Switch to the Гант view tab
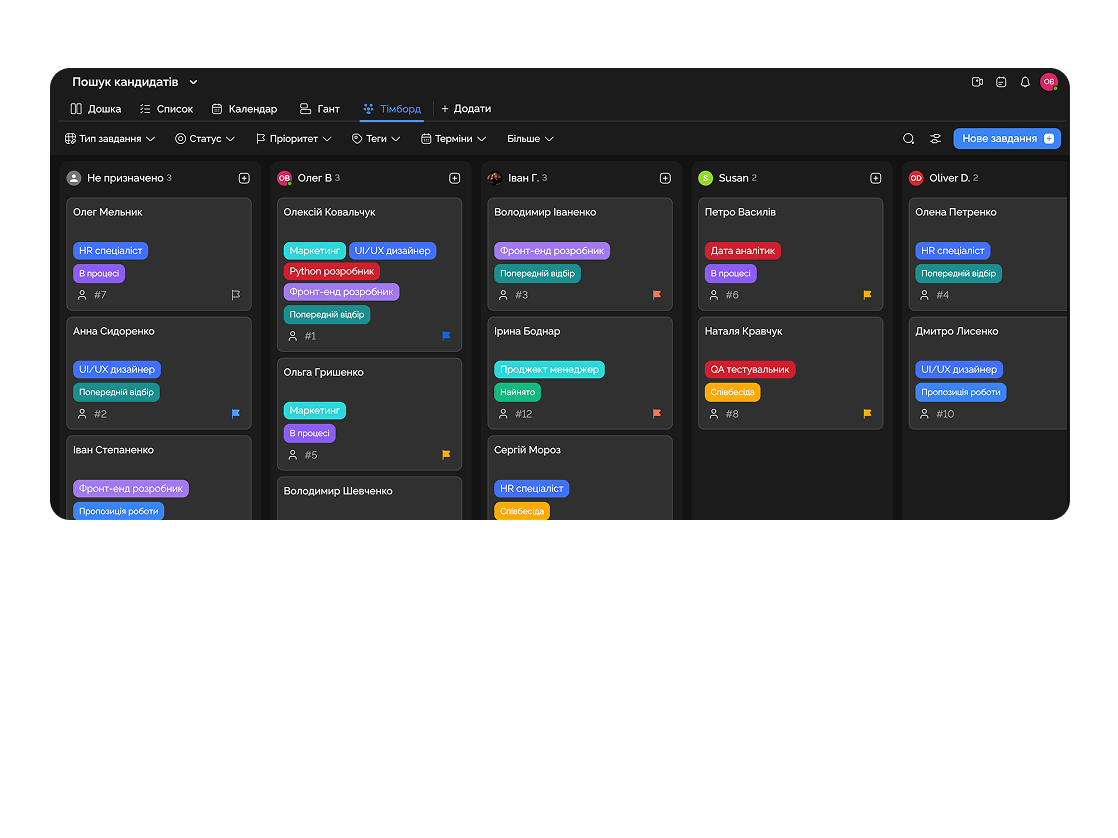 (320, 109)
